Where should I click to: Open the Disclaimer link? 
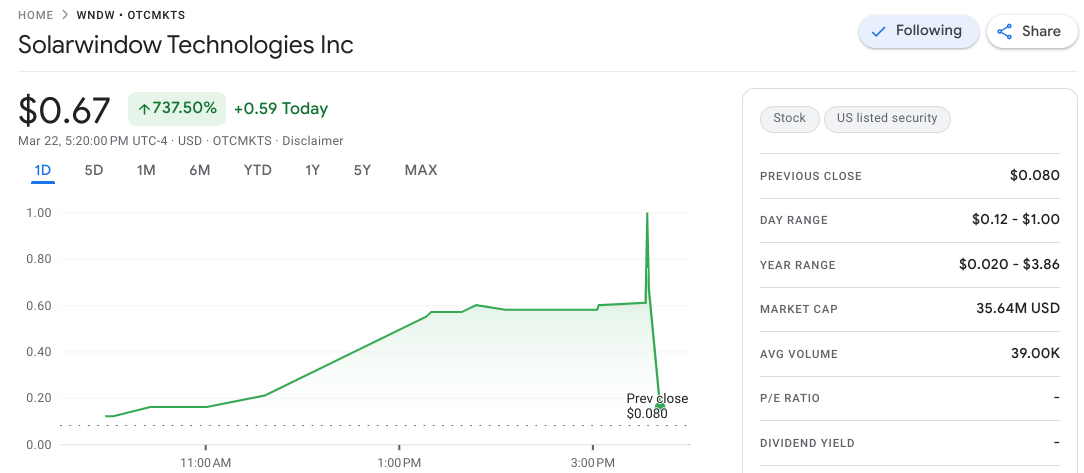(313, 141)
